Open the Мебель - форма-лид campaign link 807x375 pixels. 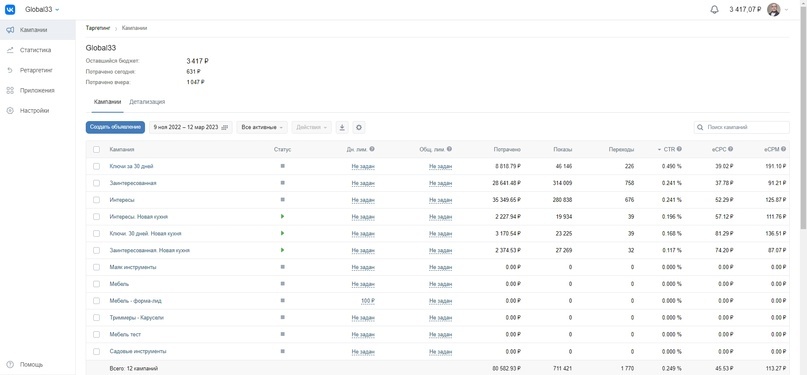tap(135, 301)
